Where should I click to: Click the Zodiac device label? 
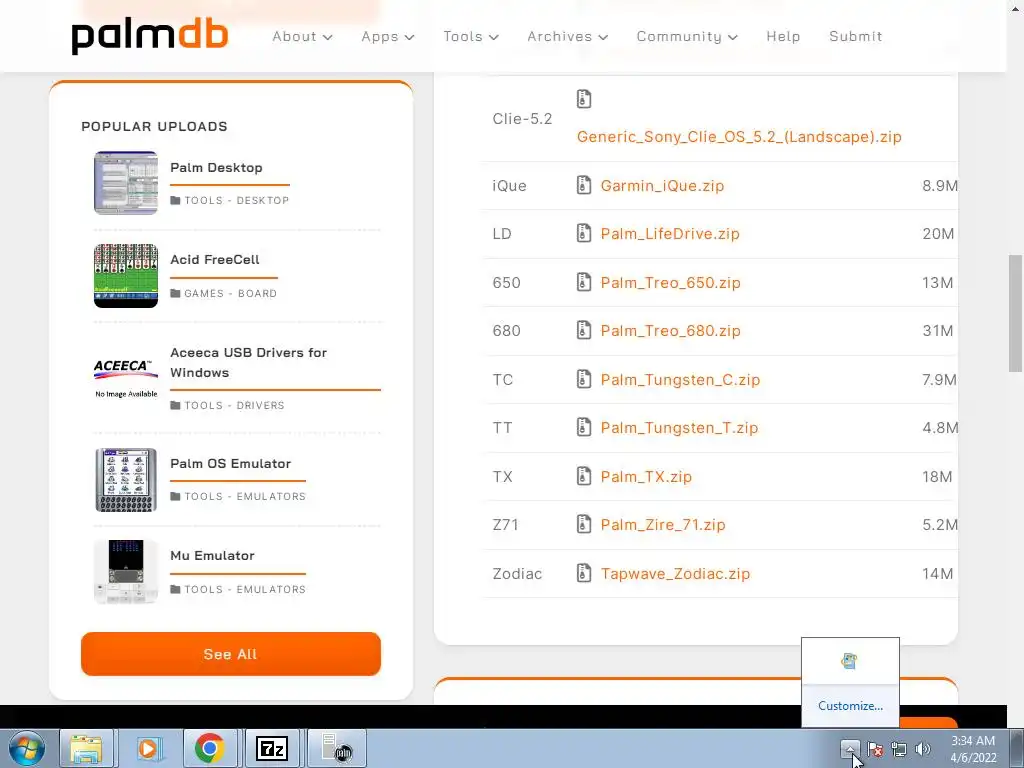(517, 573)
